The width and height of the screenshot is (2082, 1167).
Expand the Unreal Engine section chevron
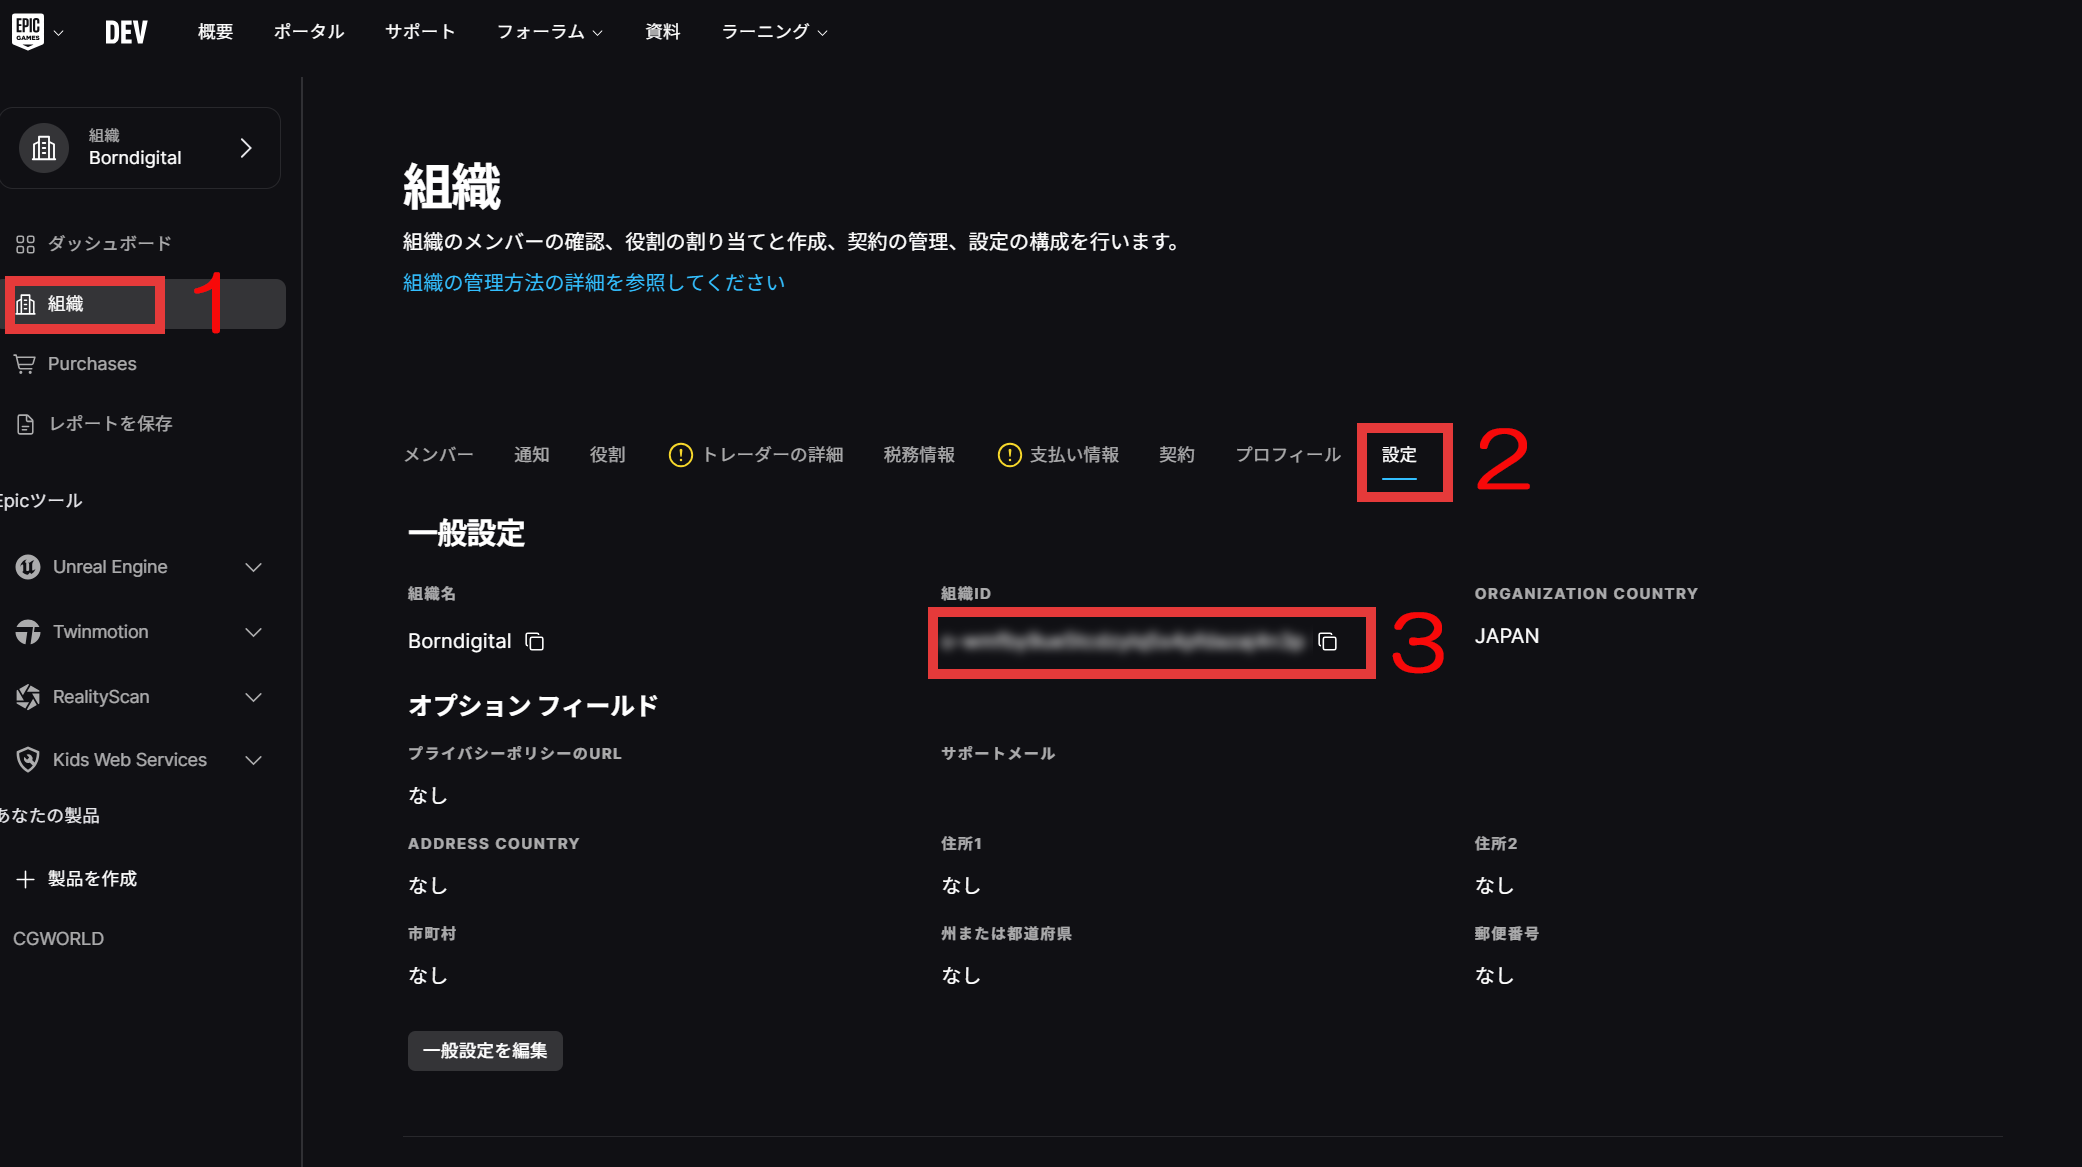[253, 567]
